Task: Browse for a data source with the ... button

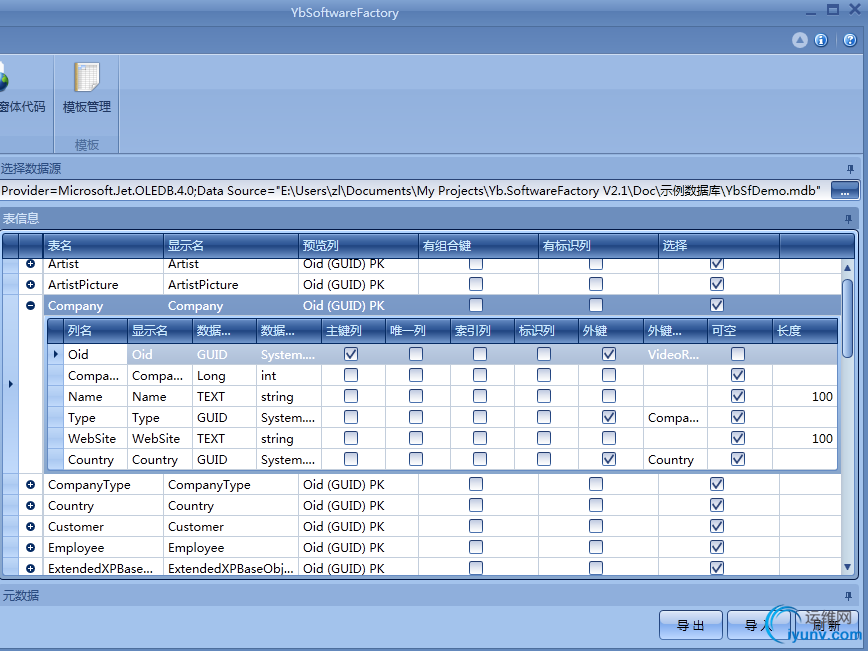Action: point(844,190)
